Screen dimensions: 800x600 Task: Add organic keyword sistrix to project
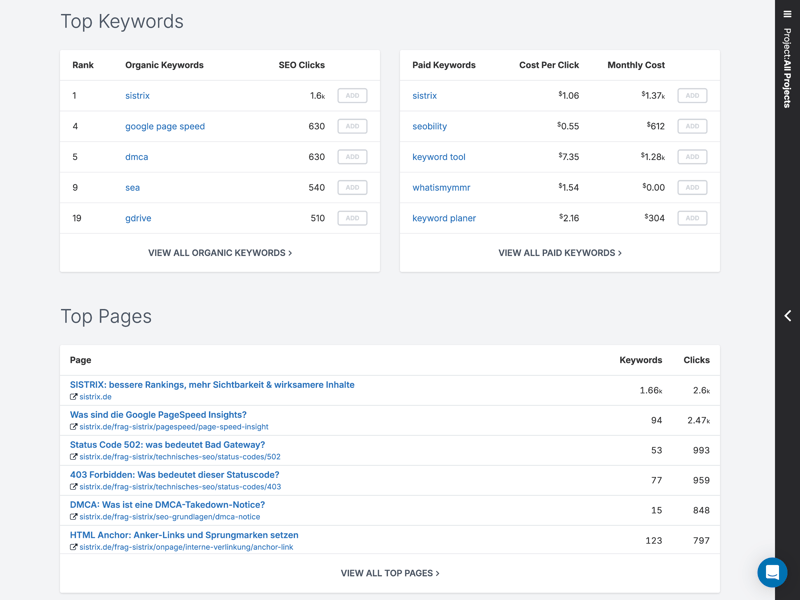coord(352,96)
